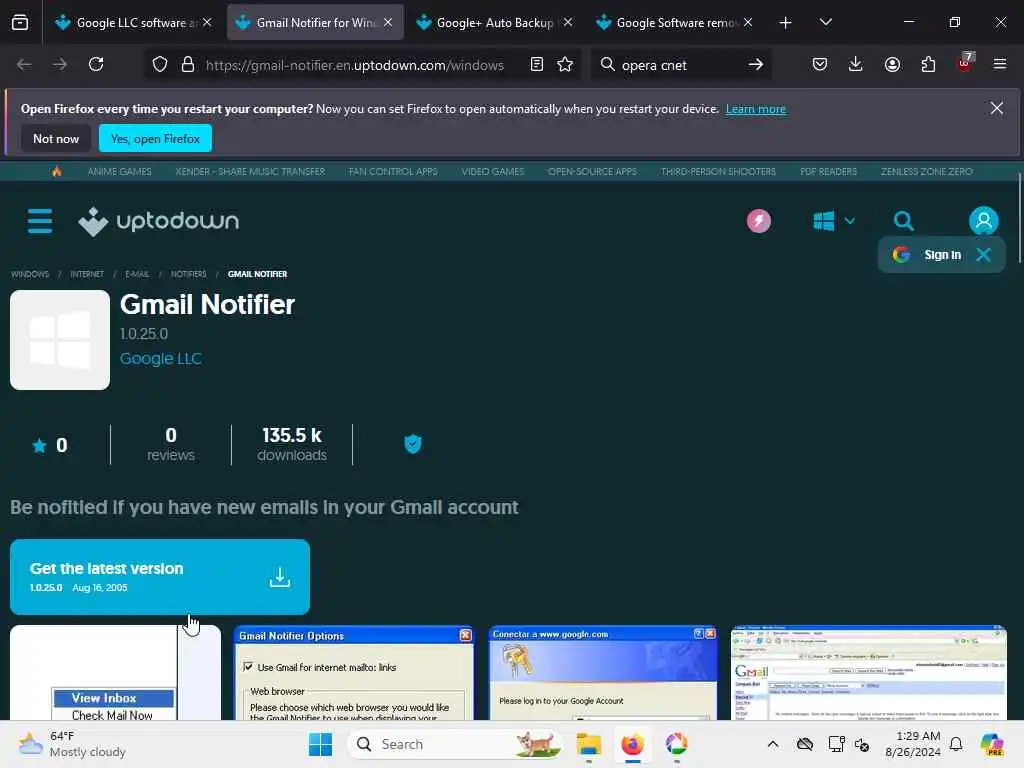
Task: Close the Firefox restart notification bar
Action: [x=997, y=108]
